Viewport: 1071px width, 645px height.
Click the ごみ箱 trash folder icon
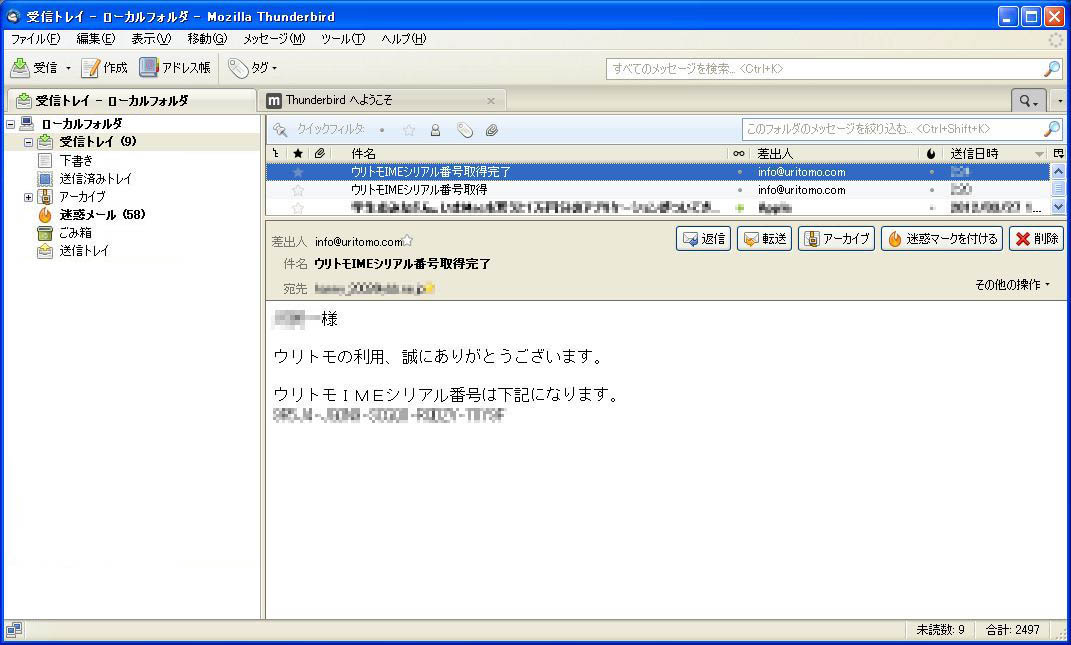45,233
